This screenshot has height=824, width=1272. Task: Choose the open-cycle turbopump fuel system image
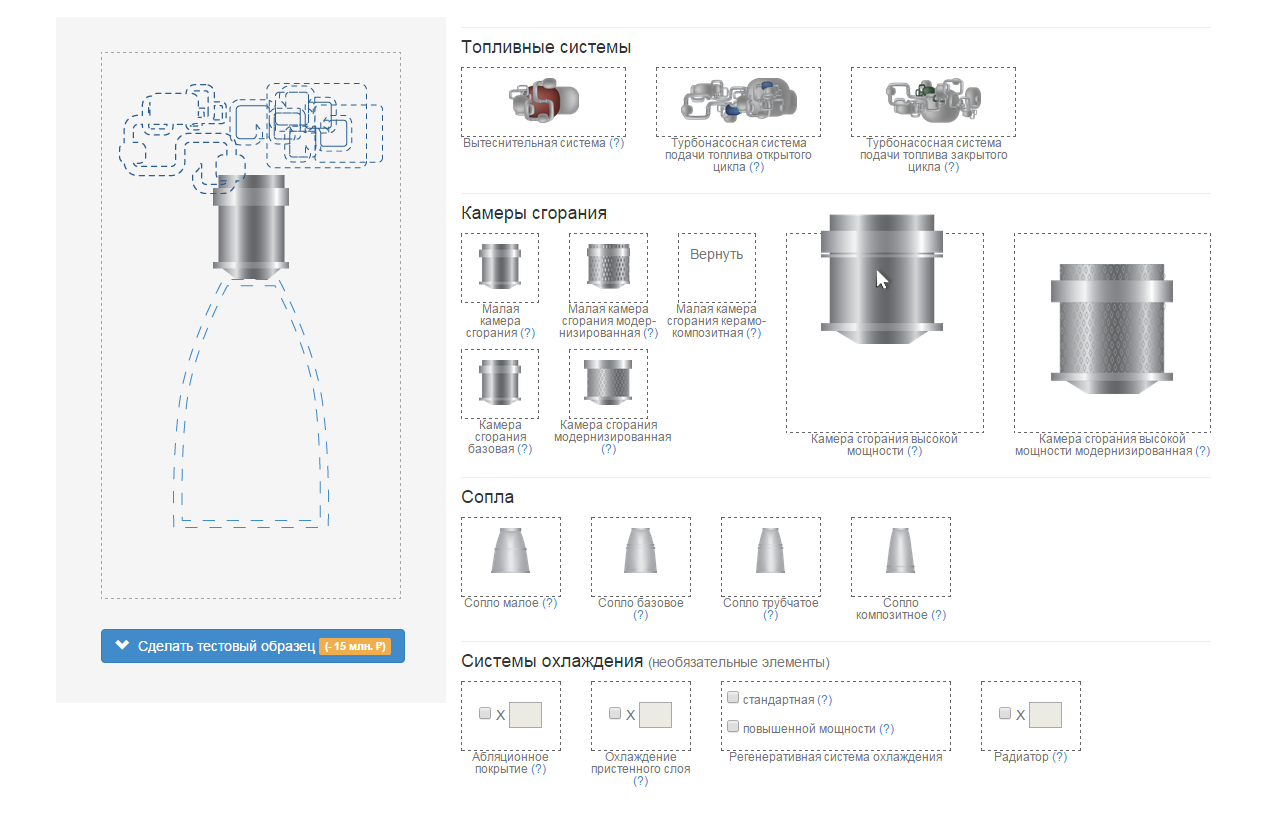pyautogui.click(x=738, y=101)
